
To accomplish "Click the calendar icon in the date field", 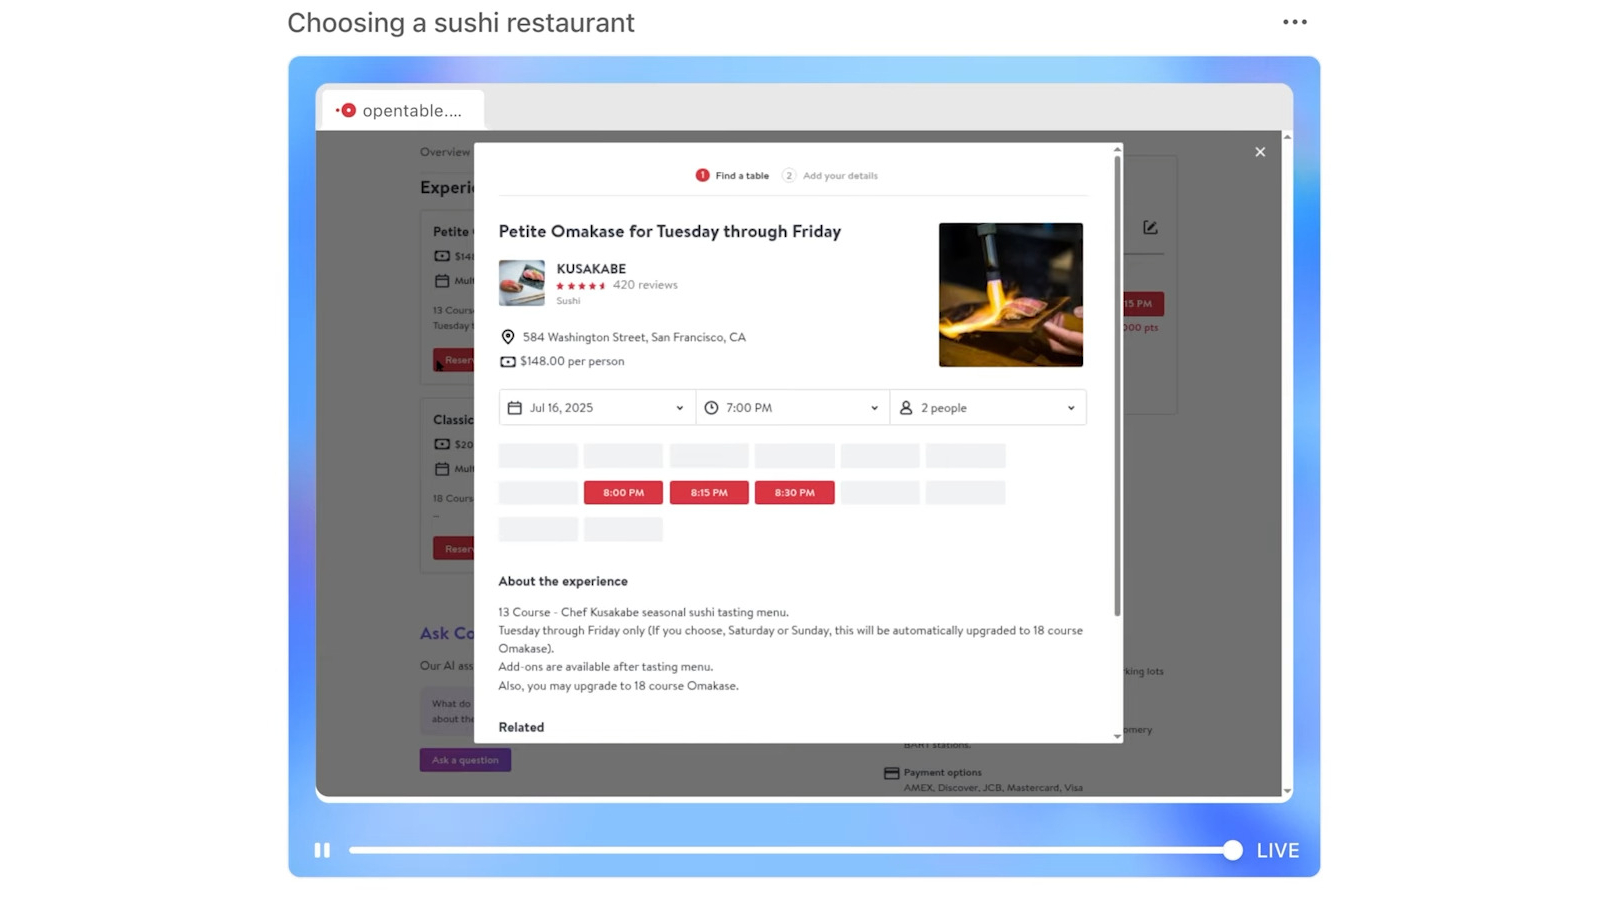I will click(515, 408).
